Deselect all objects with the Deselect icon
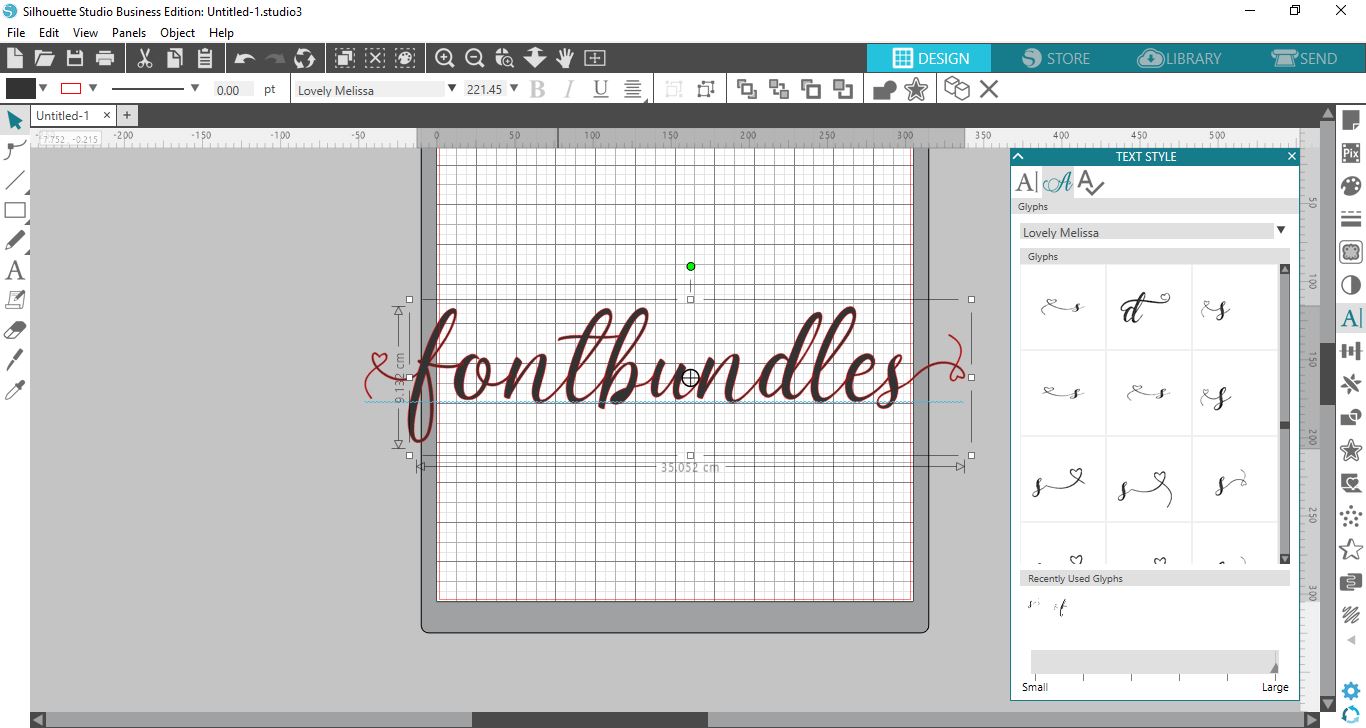Screen dimensions: 1366x728 click(375, 58)
